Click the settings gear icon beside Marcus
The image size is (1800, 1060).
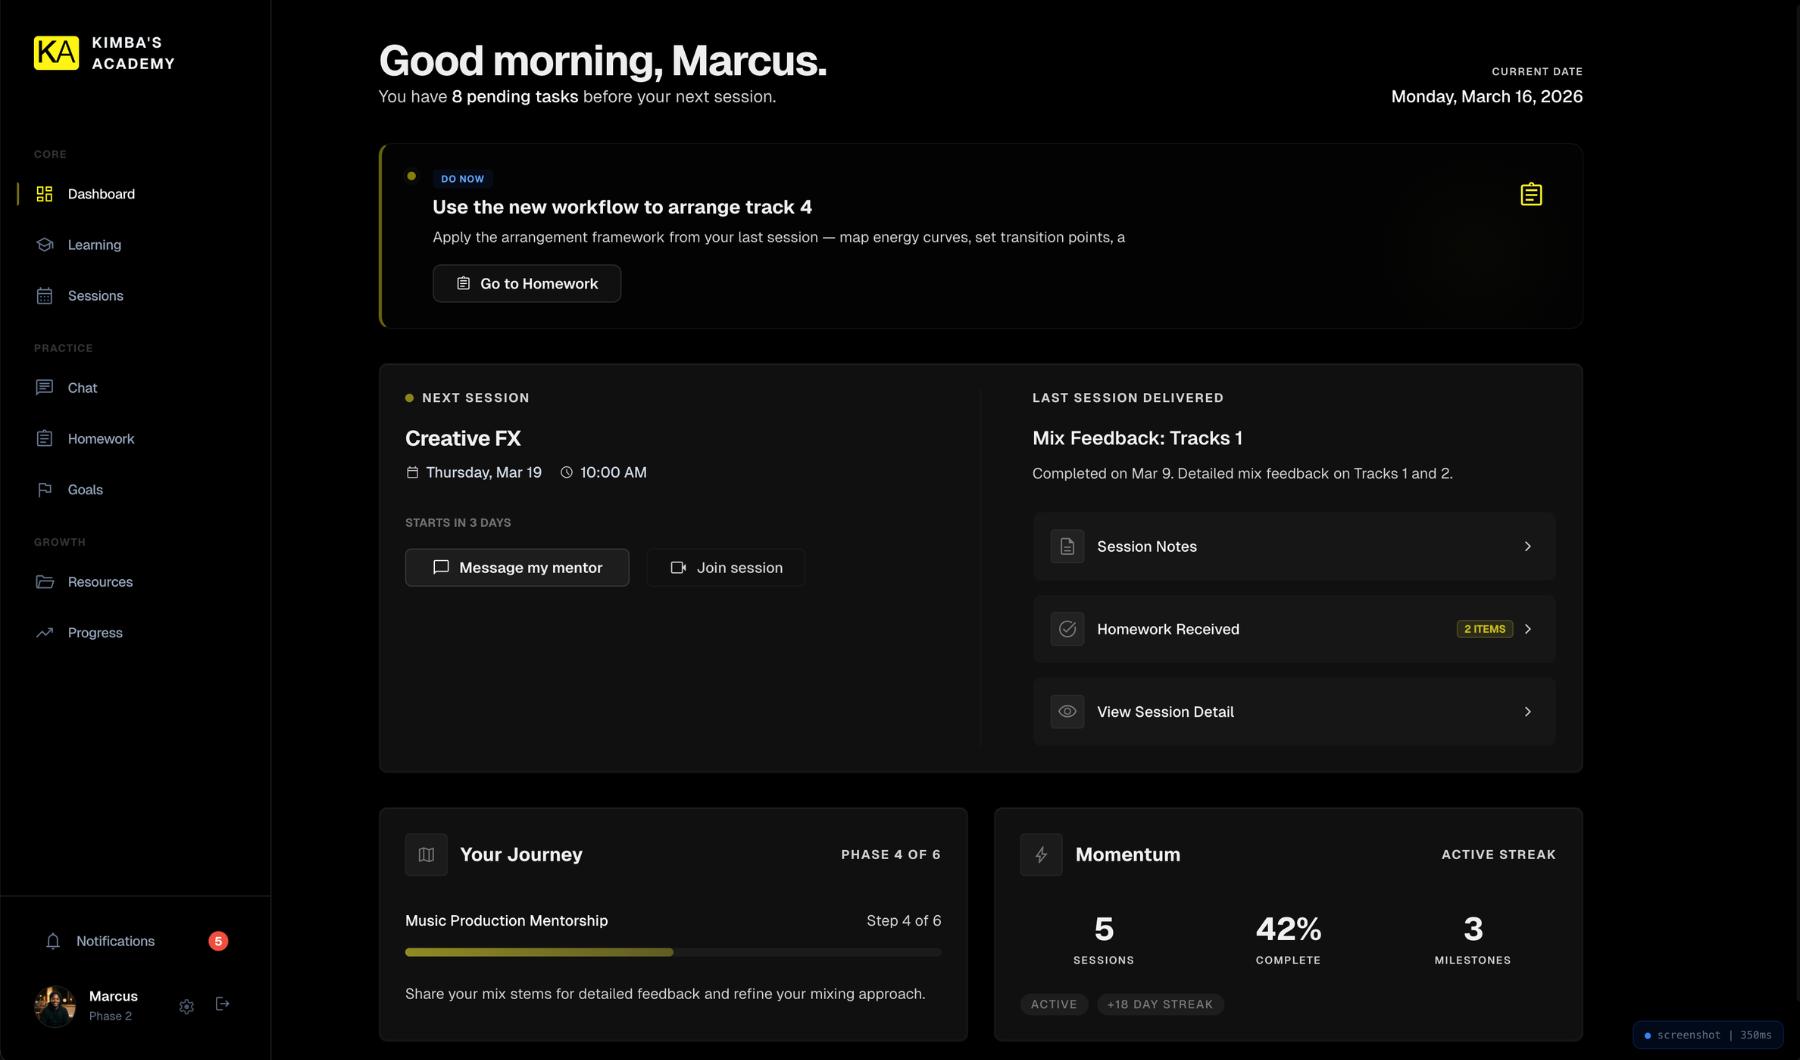[186, 1006]
